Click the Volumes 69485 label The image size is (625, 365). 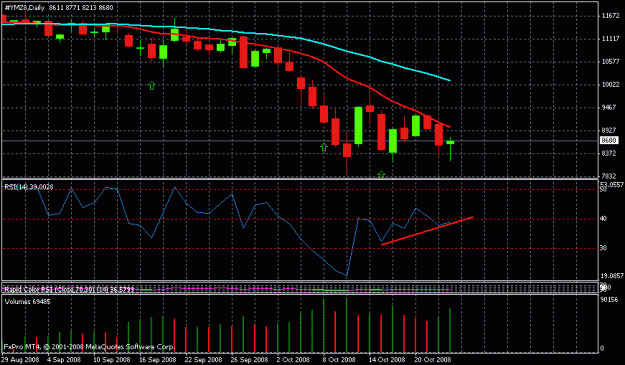28,302
